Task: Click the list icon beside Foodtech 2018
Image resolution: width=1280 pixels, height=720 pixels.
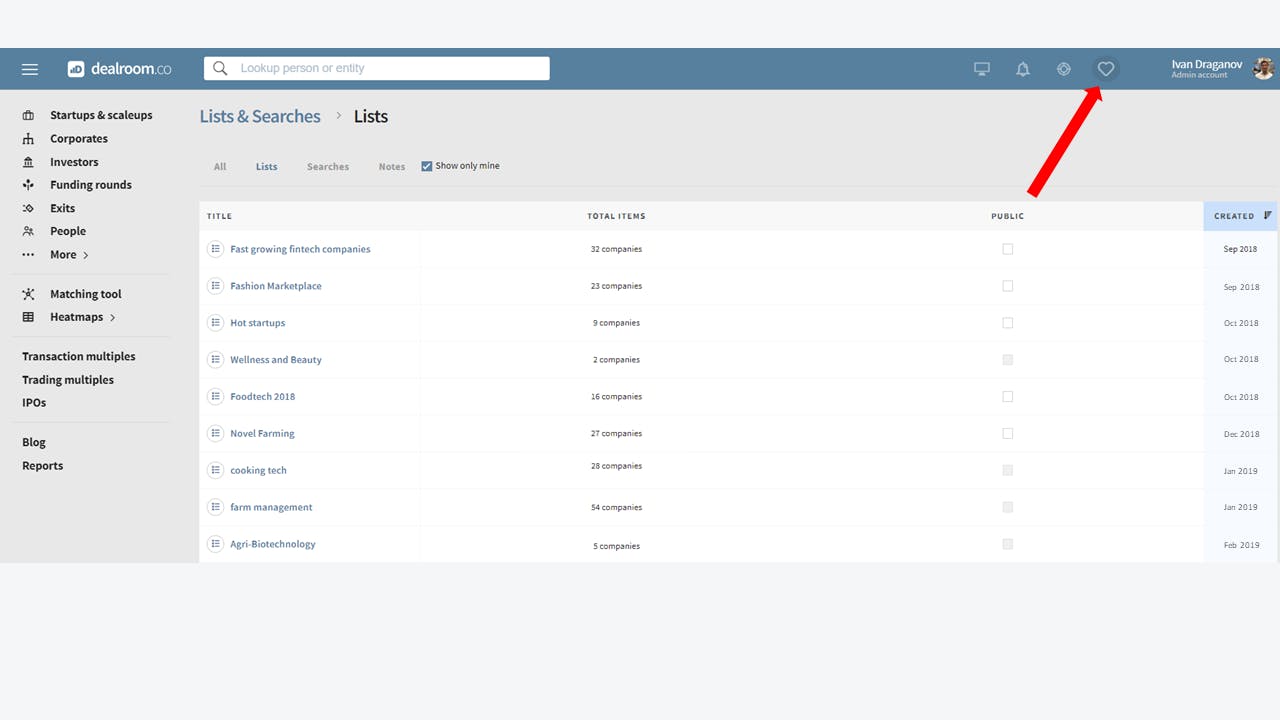Action: (x=215, y=396)
